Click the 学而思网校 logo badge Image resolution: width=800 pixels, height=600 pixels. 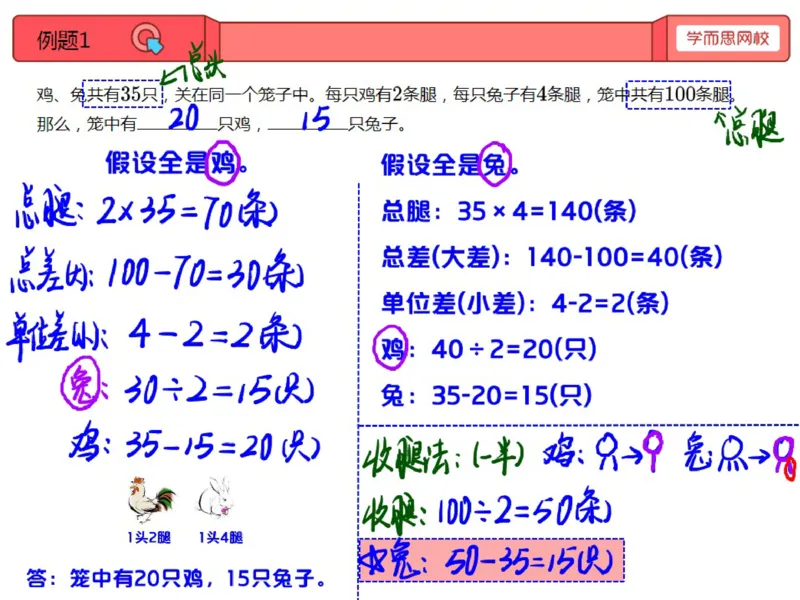[x=728, y=38]
